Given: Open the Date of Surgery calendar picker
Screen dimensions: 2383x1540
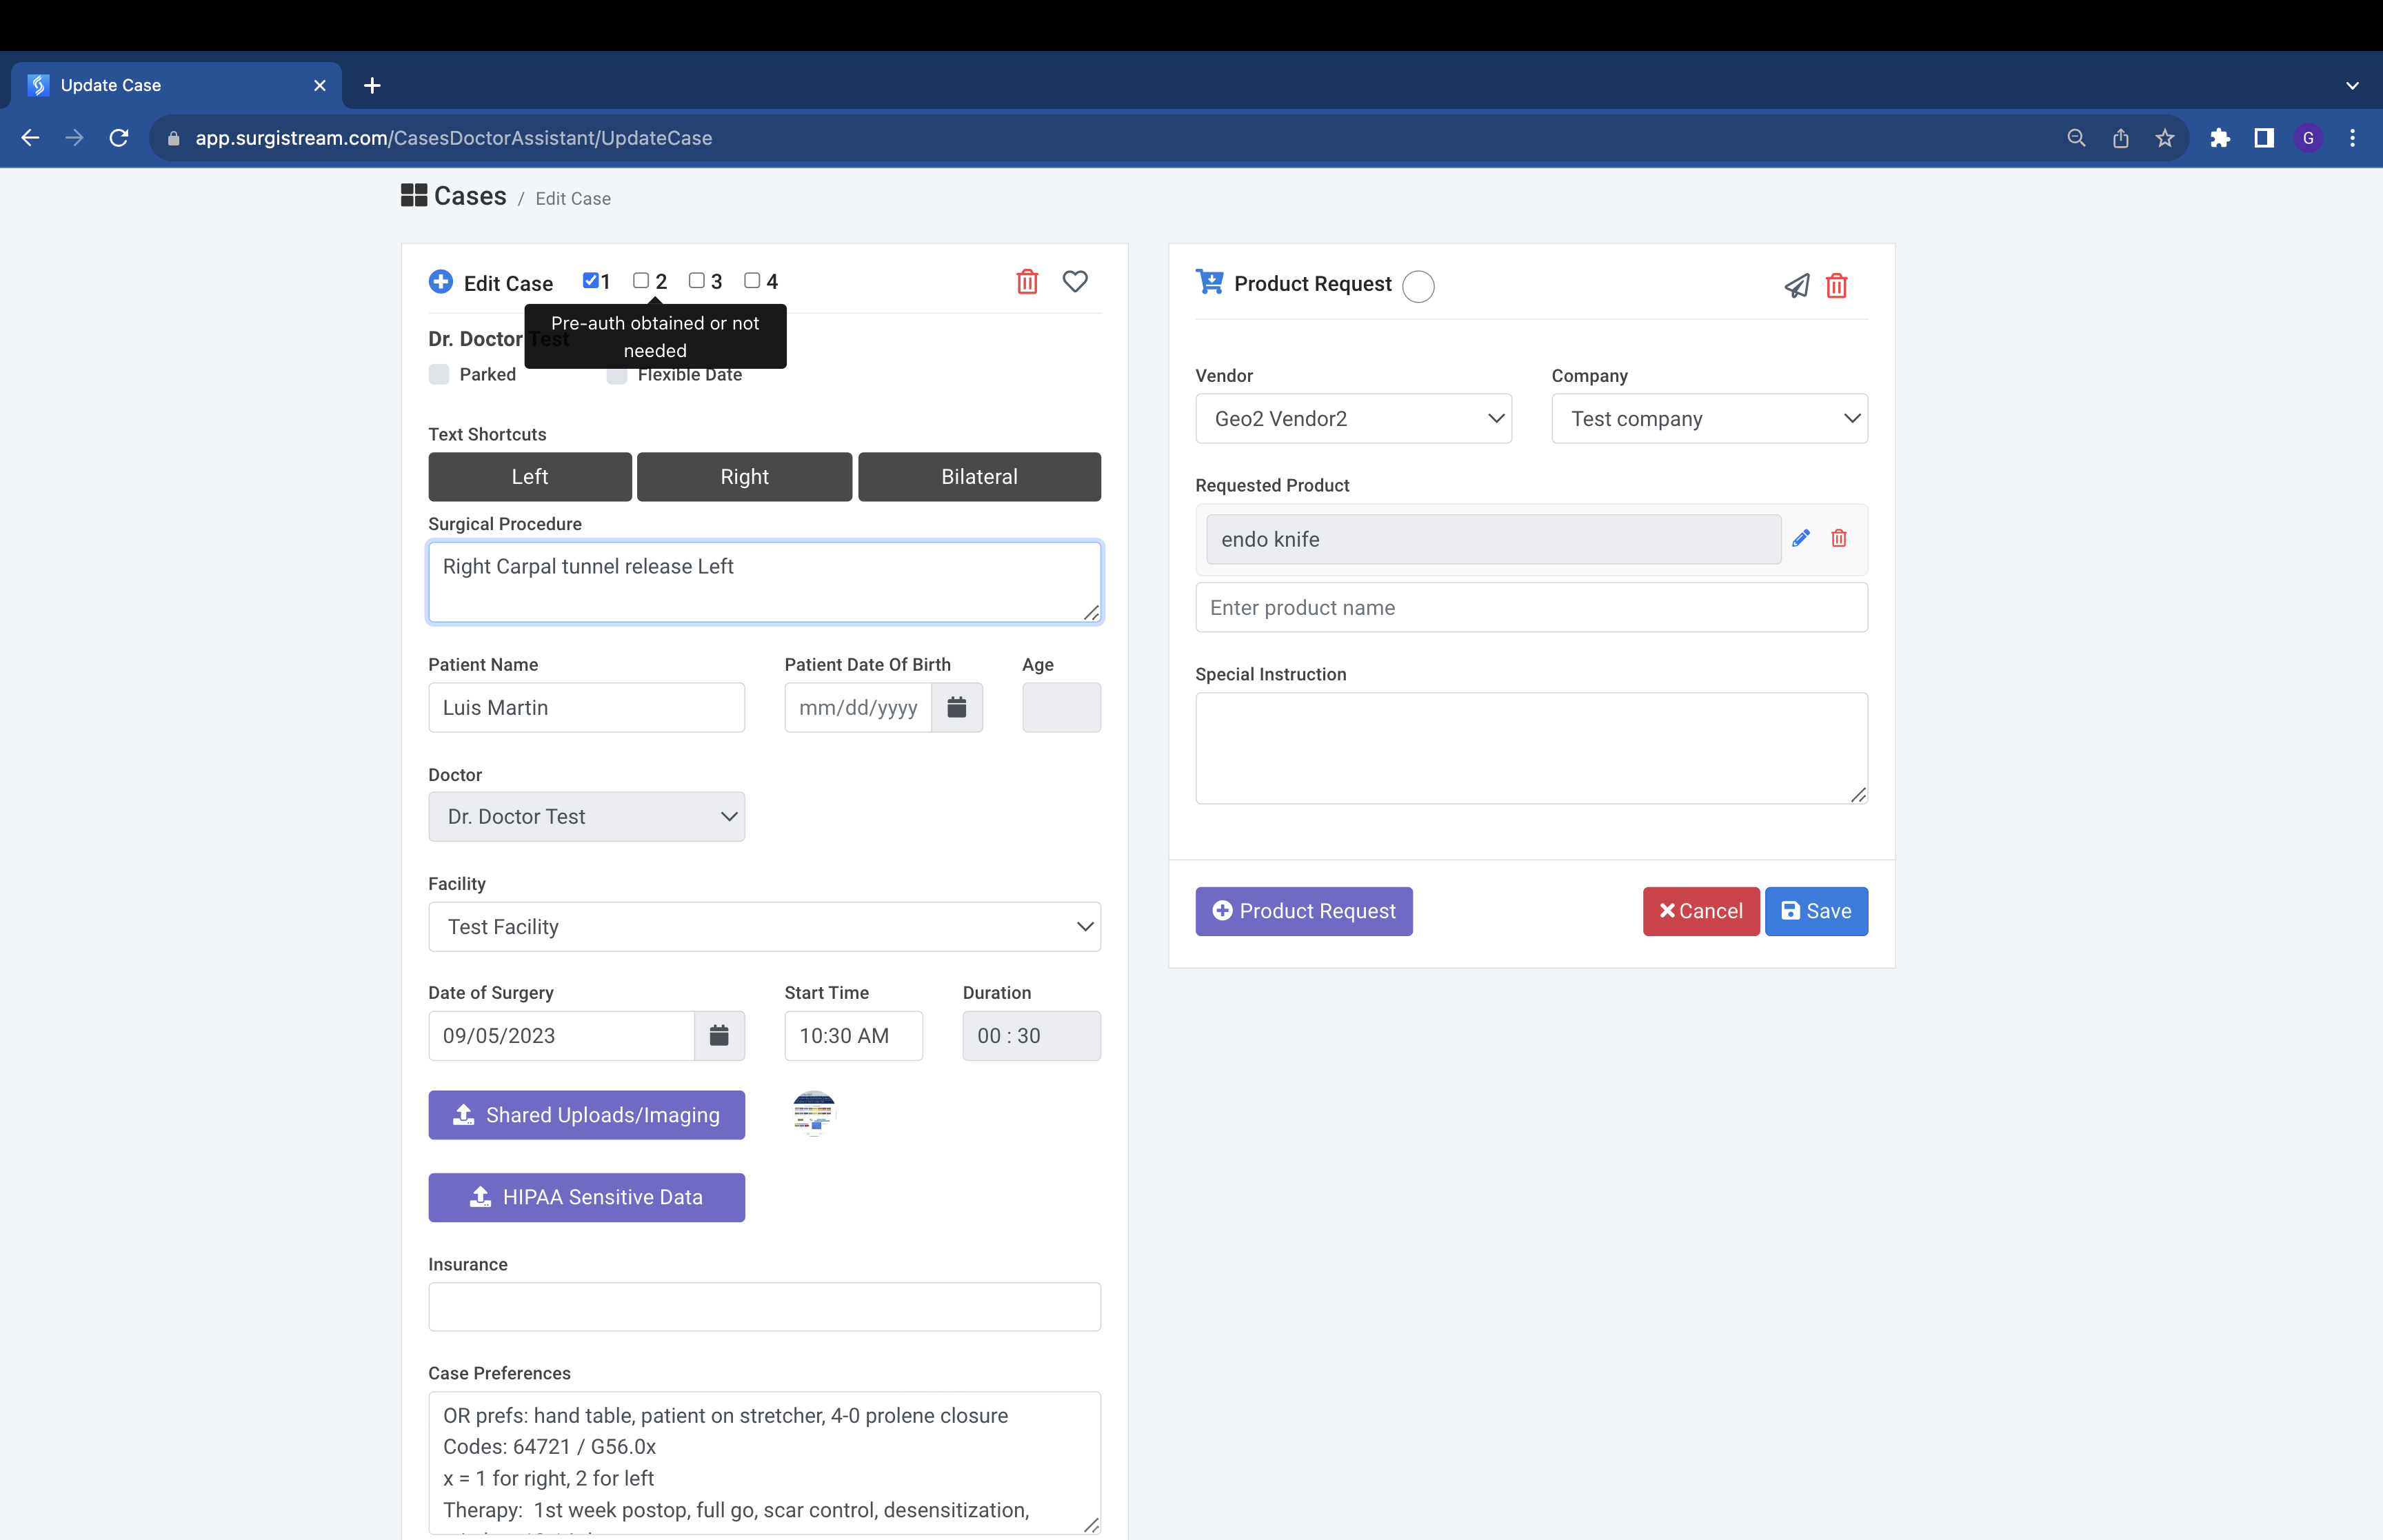Looking at the screenshot, I should point(719,1035).
